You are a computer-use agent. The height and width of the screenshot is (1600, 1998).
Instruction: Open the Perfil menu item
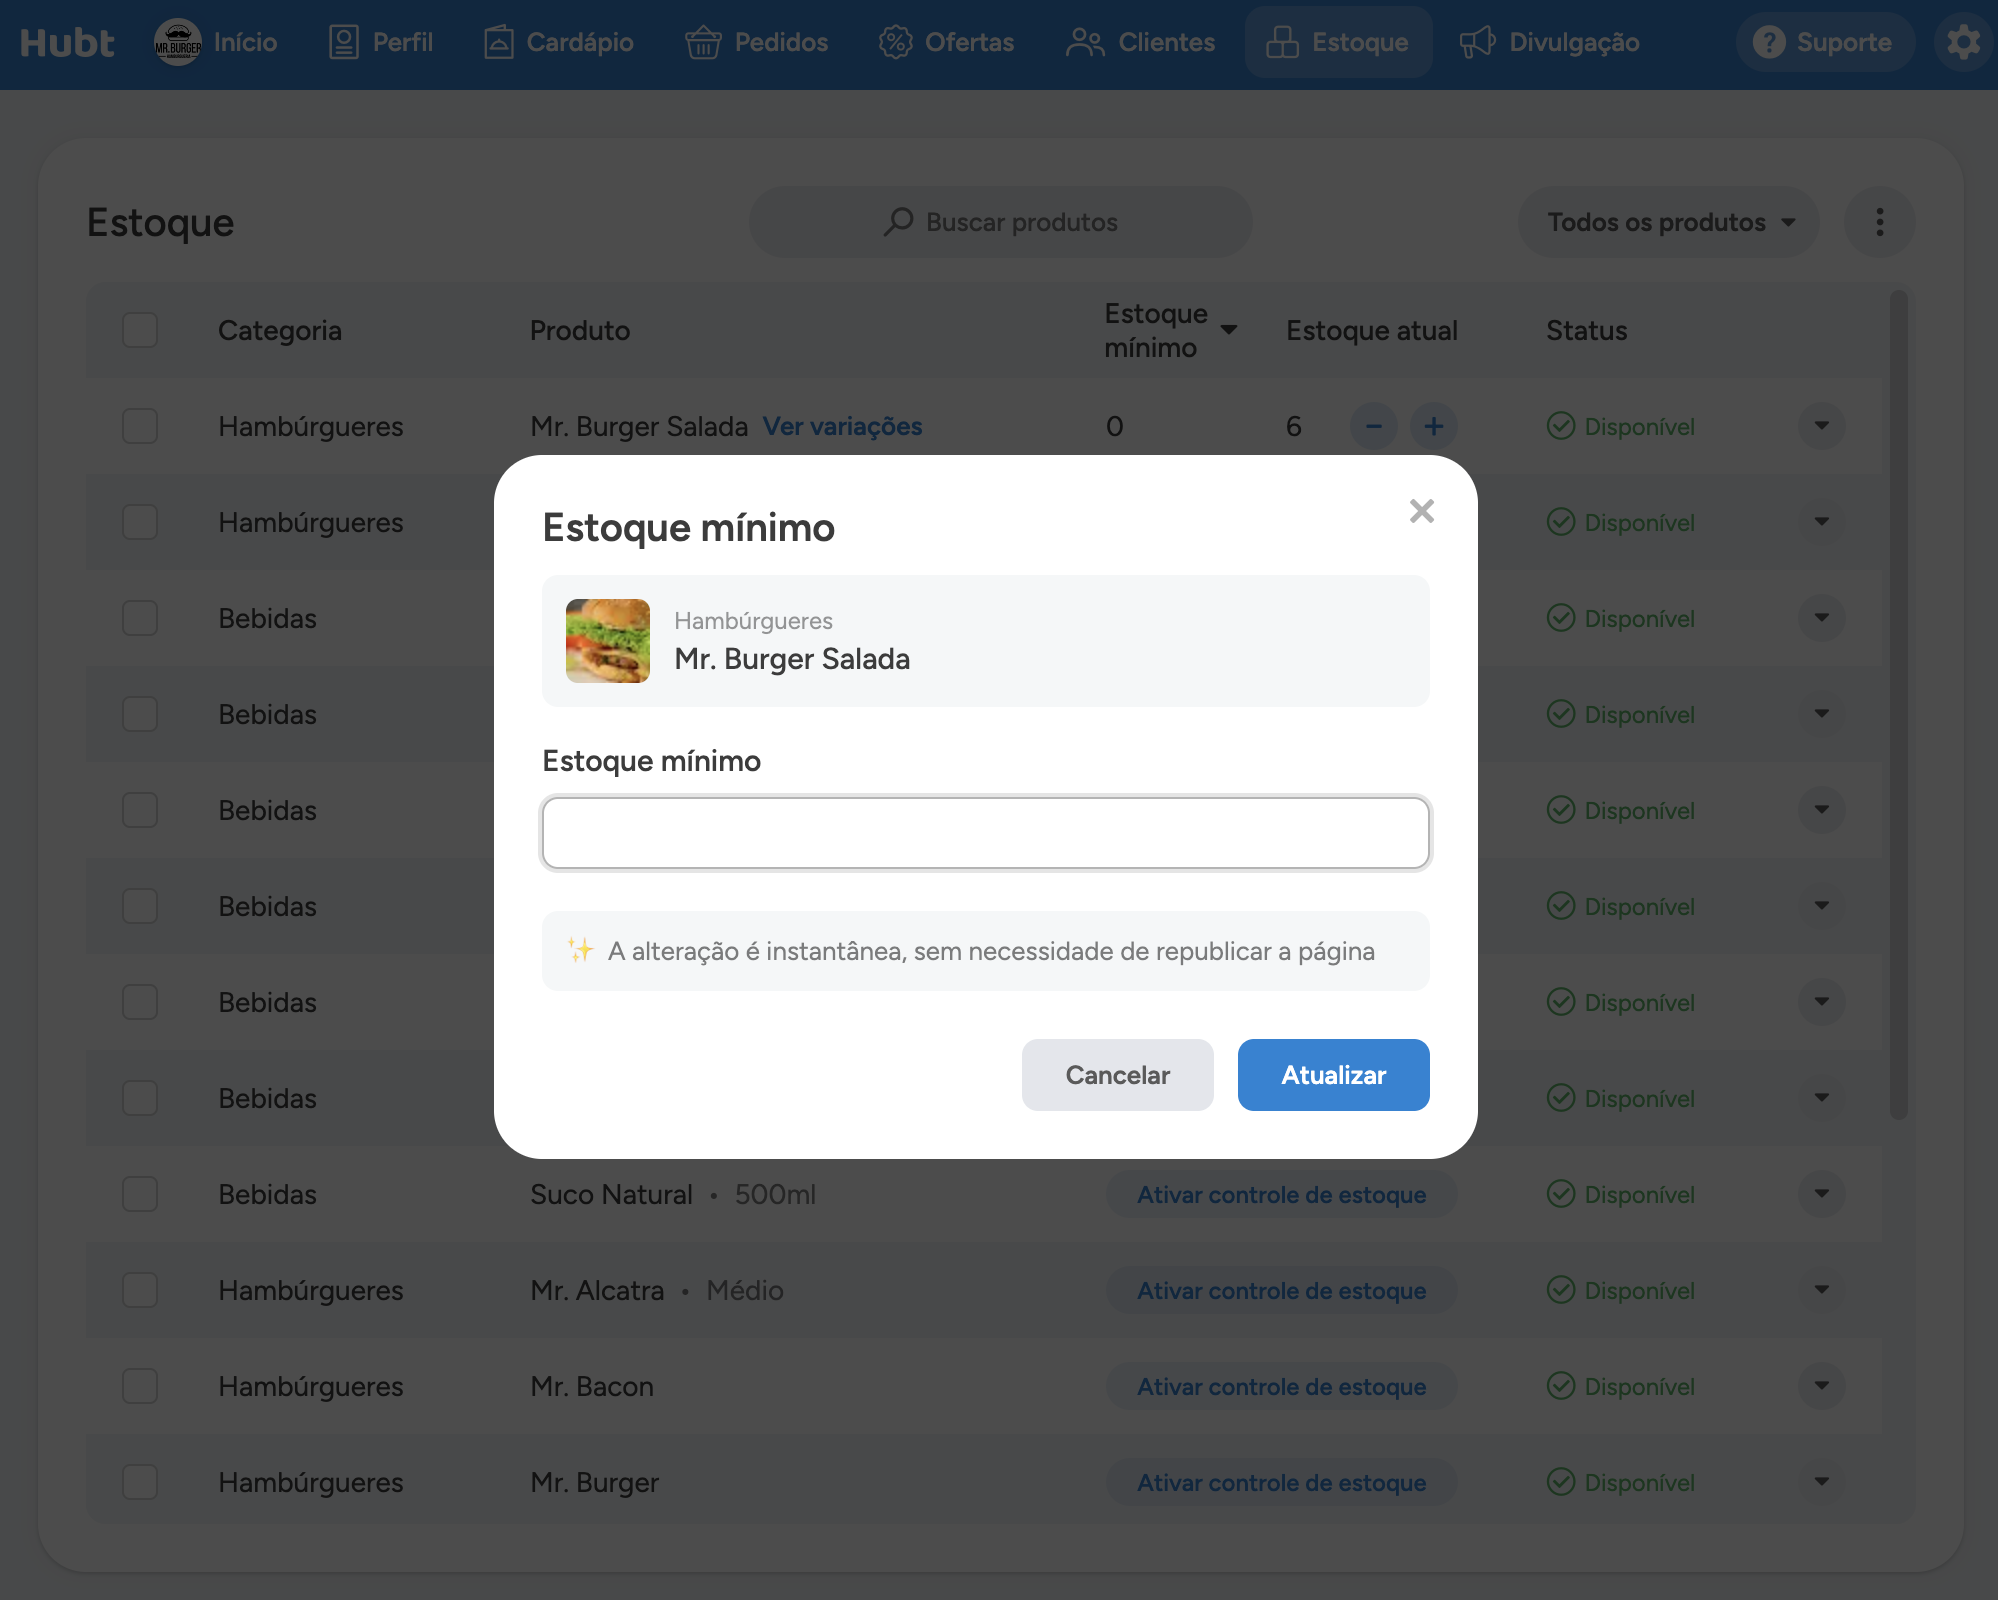[x=381, y=42]
